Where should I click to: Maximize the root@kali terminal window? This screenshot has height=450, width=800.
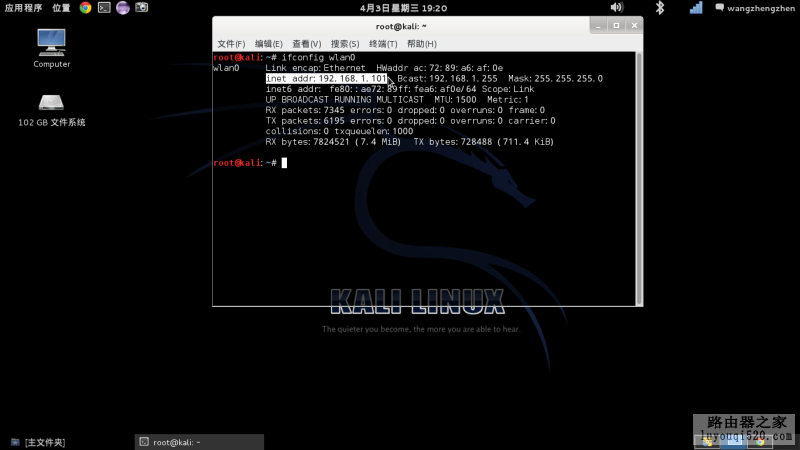click(616, 26)
